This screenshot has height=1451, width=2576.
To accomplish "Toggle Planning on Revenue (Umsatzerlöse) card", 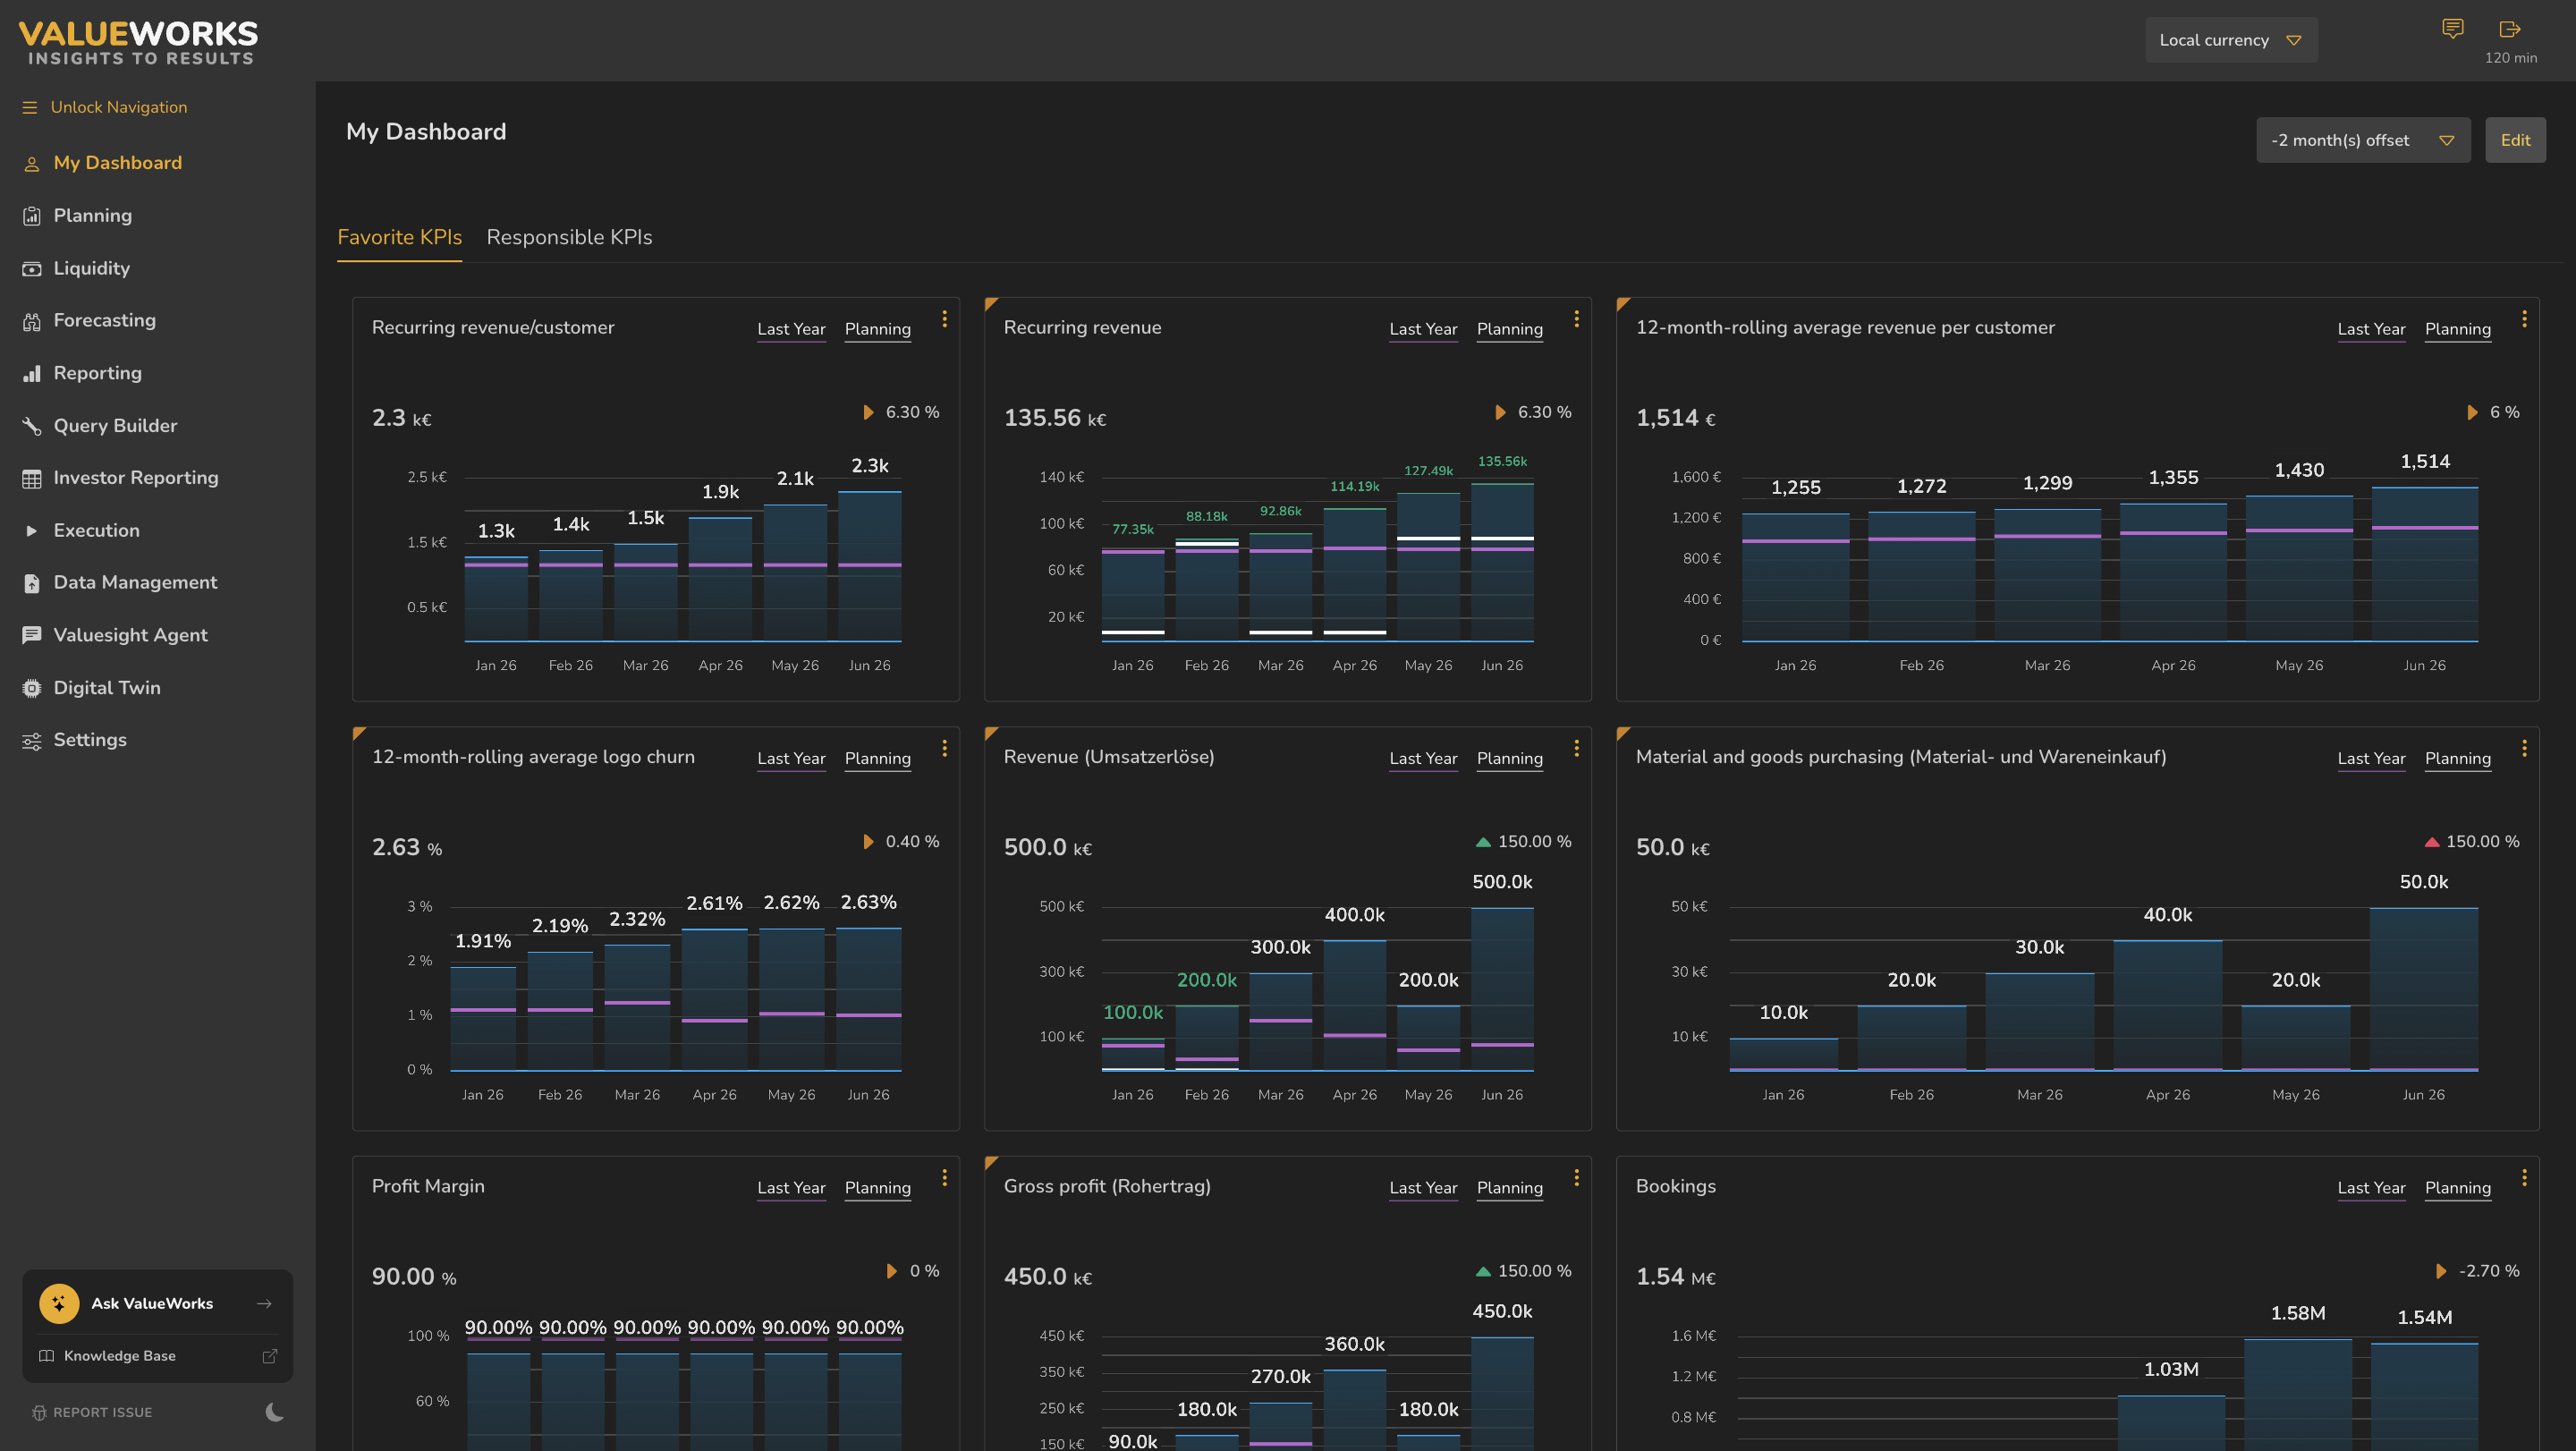I will coord(1509,758).
